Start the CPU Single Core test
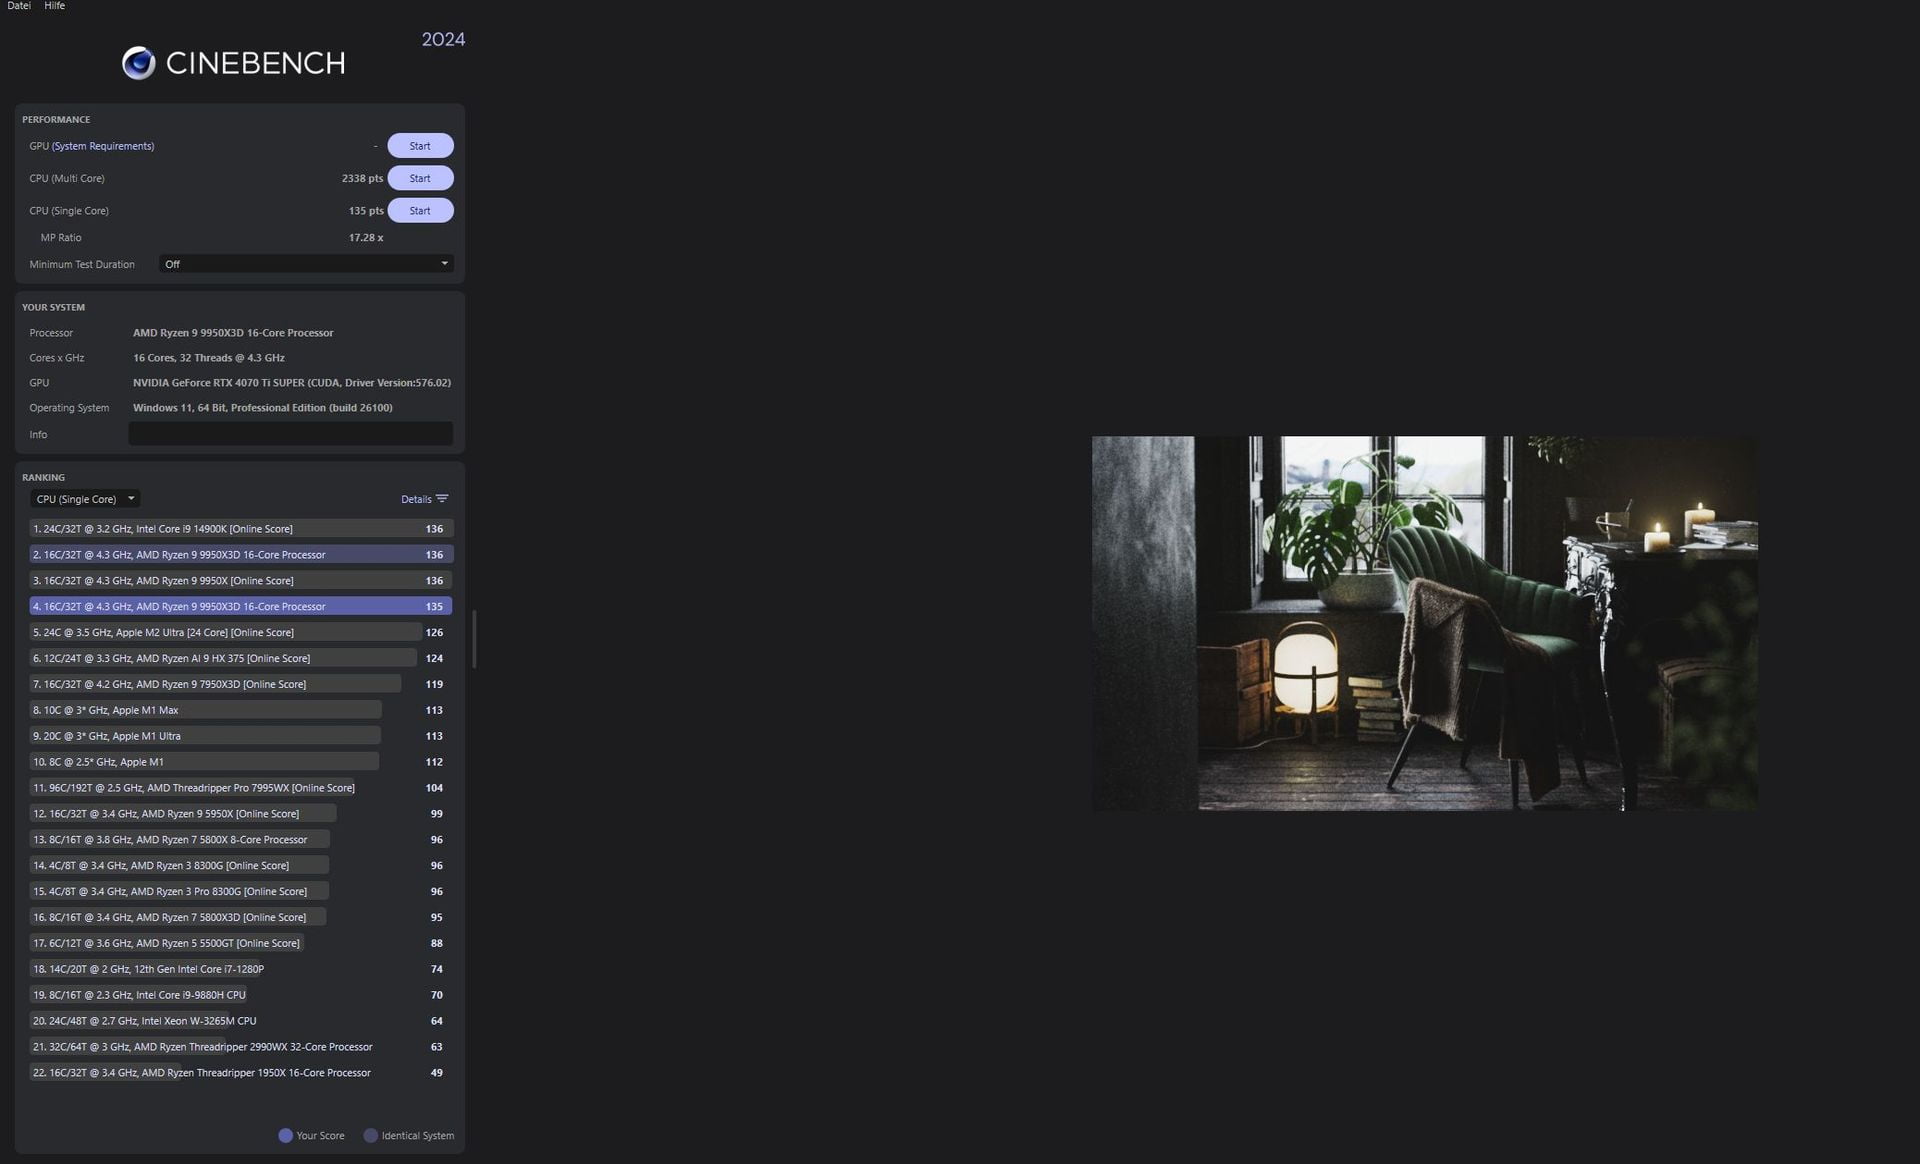Image resolution: width=1920 pixels, height=1164 pixels. click(x=420, y=211)
